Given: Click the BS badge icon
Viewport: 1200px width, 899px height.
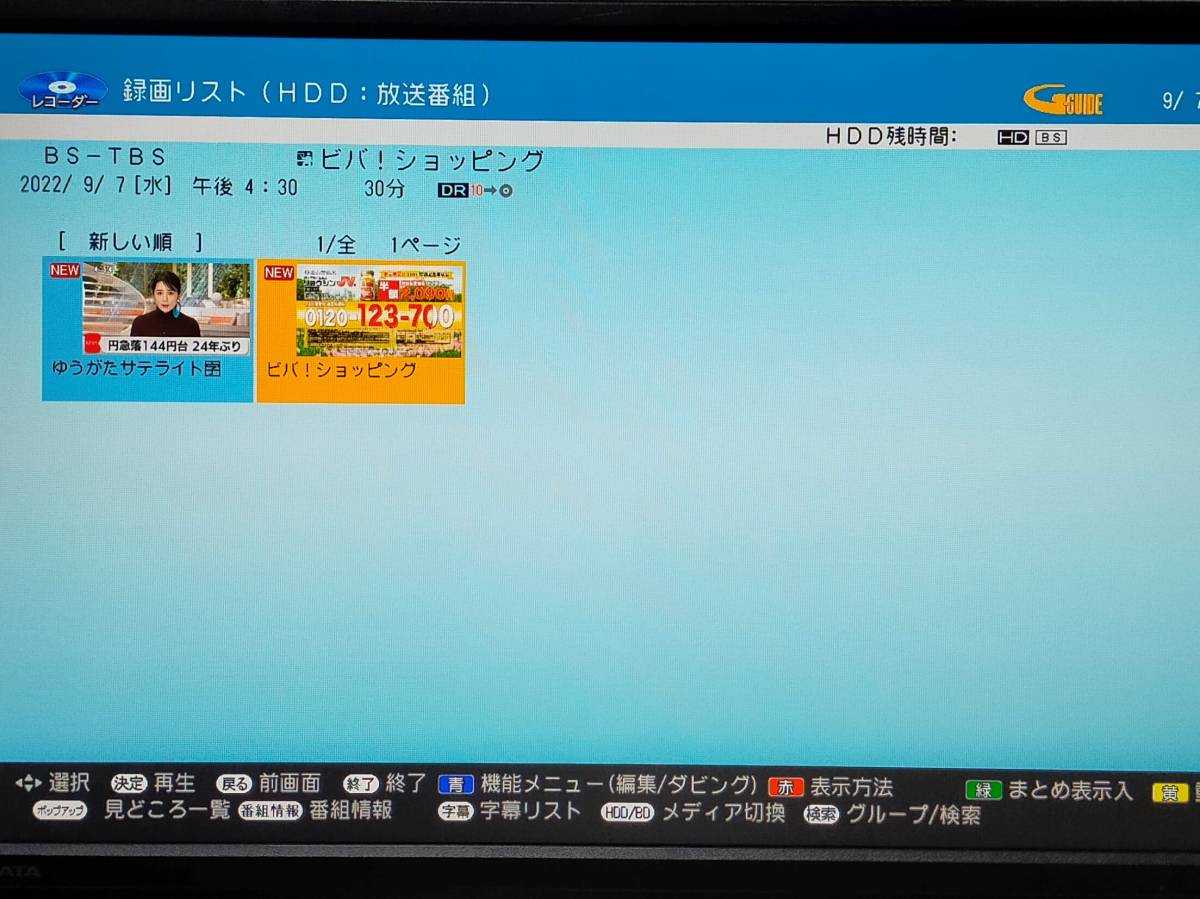Looking at the screenshot, I should pyautogui.click(x=1051, y=138).
